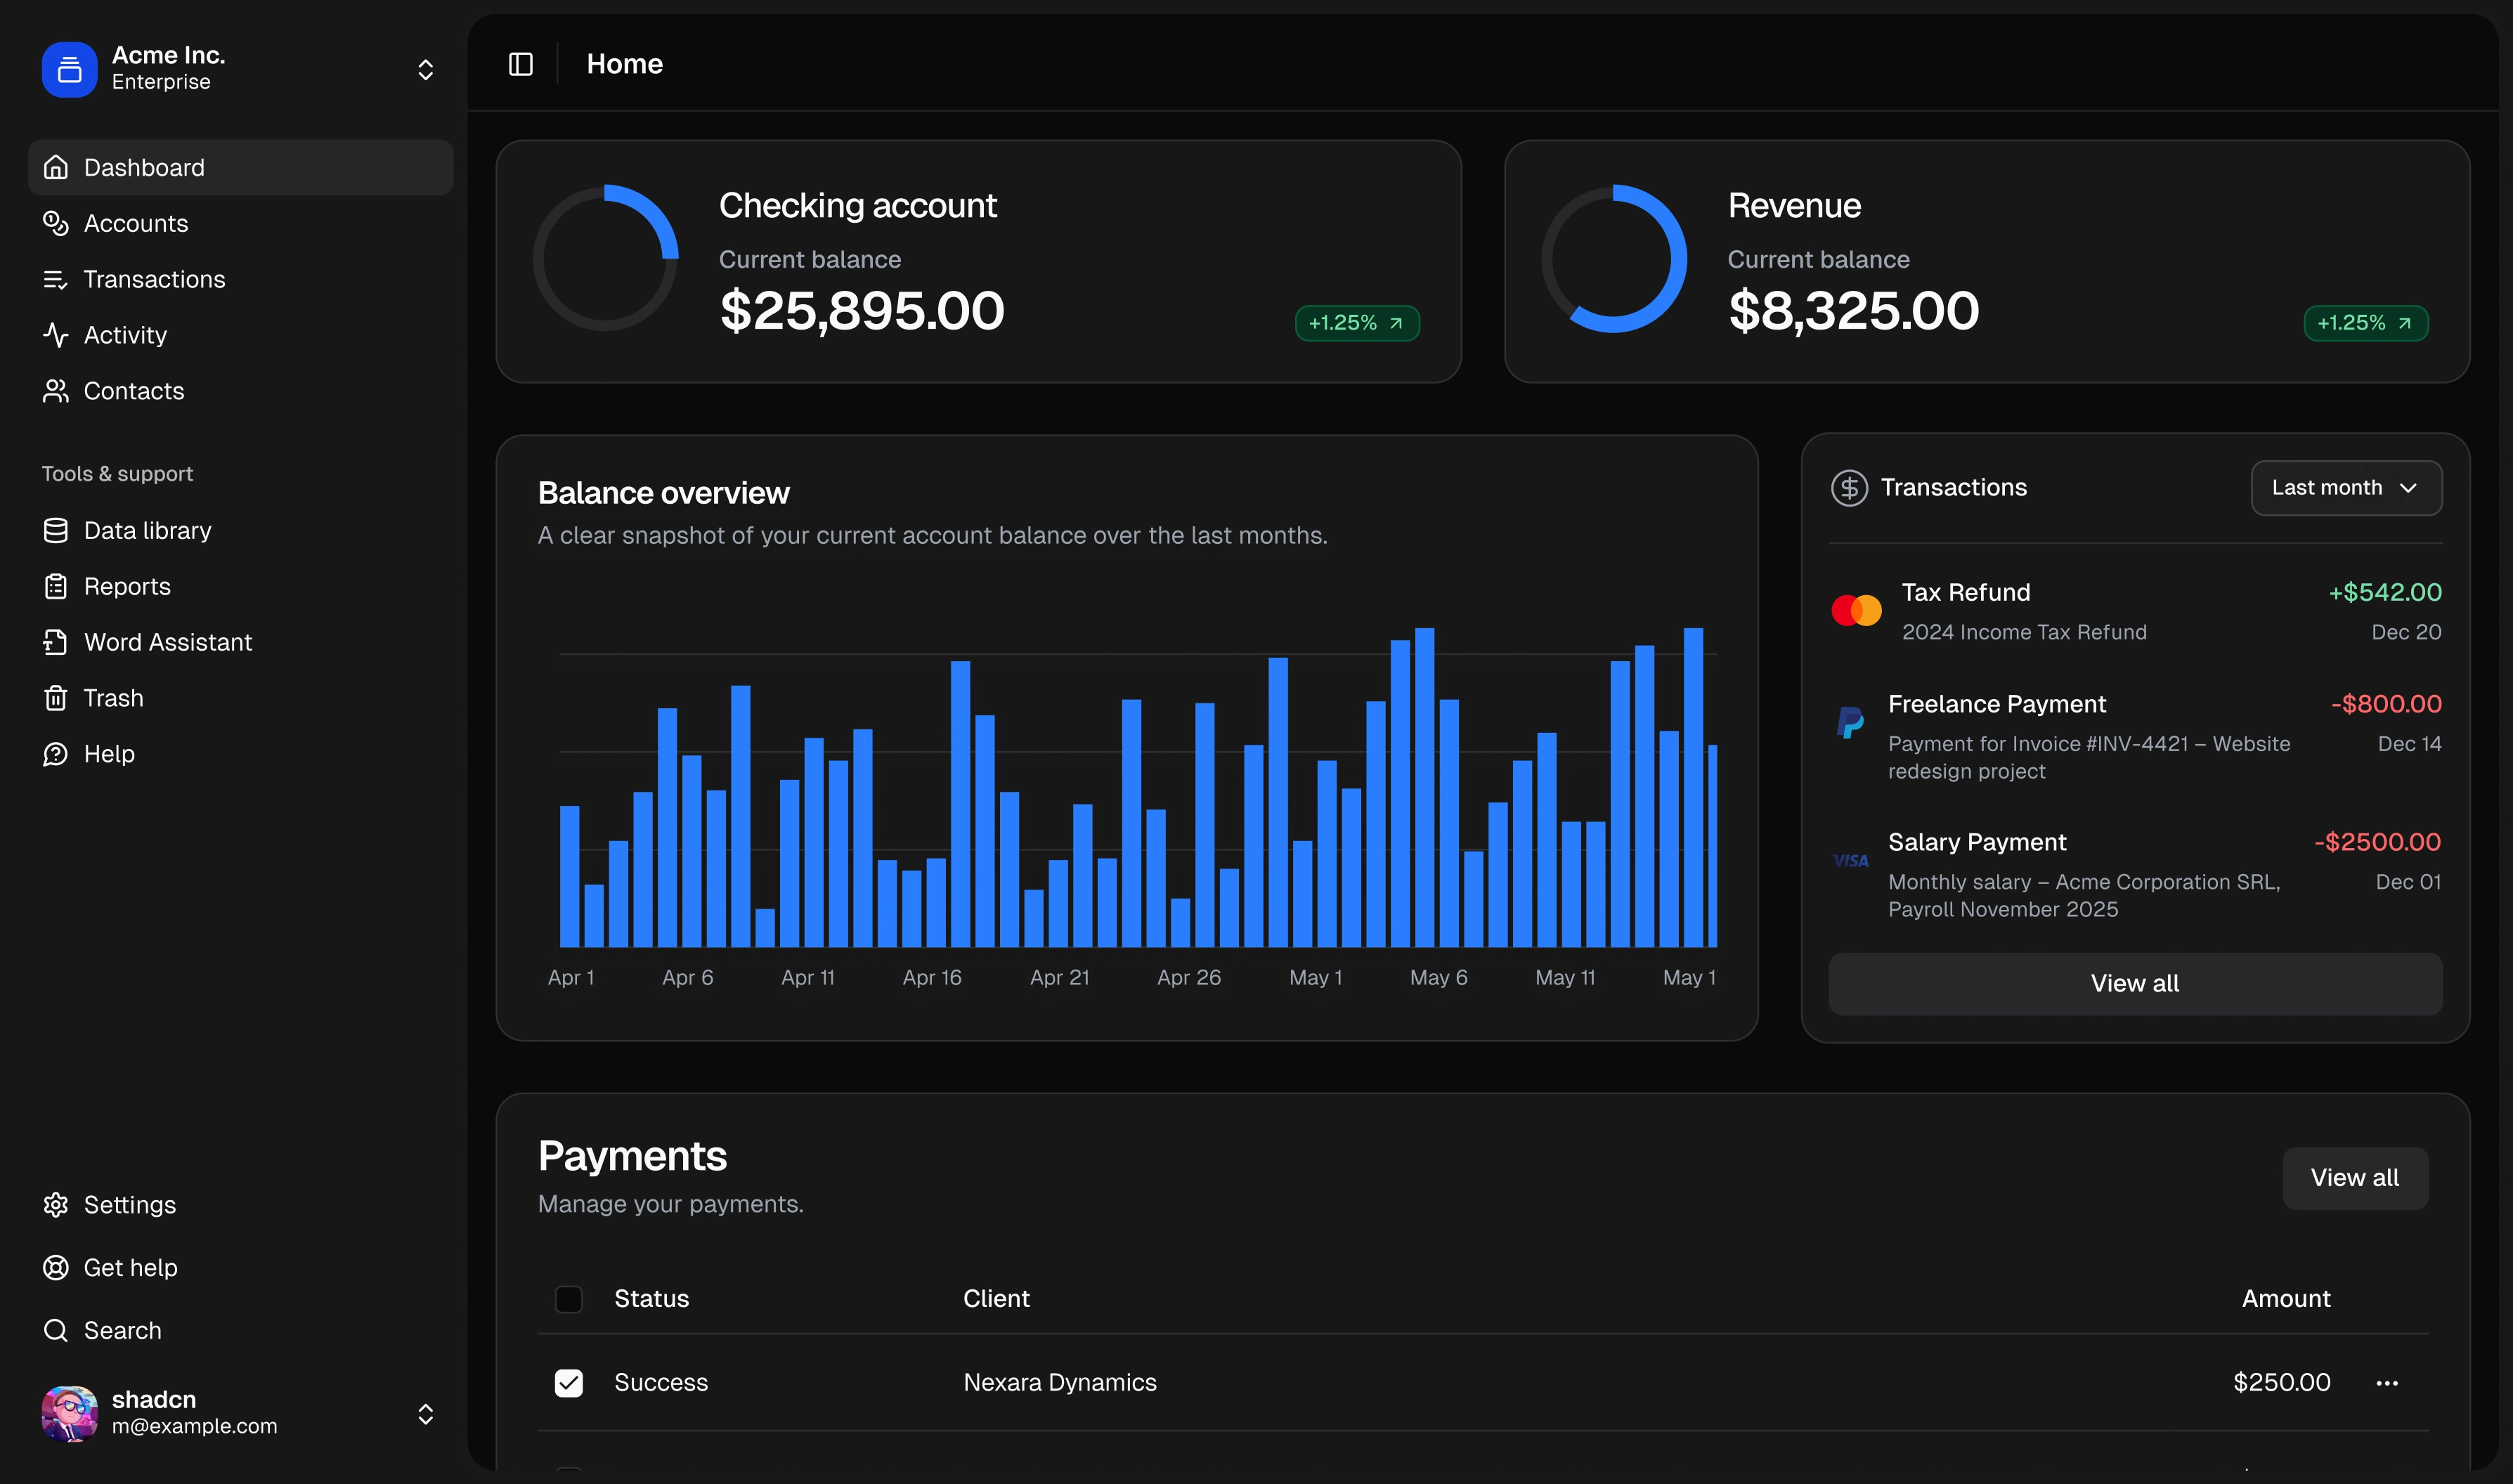Image resolution: width=2513 pixels, height=1484 pixels.
Task: Go to Transactions in the sidebar
Action: point(154,279)
